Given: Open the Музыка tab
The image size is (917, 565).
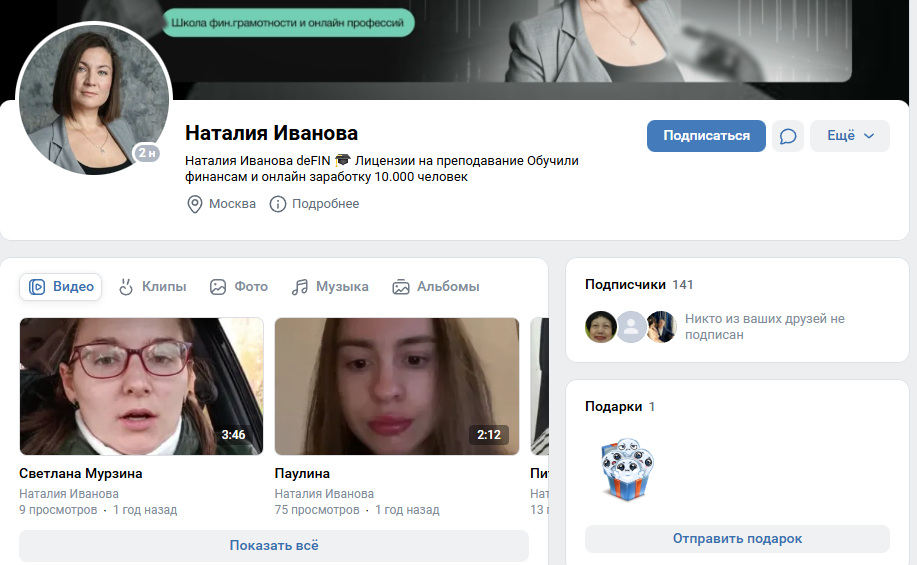Looking at the screenshot, I should [330, 287].
